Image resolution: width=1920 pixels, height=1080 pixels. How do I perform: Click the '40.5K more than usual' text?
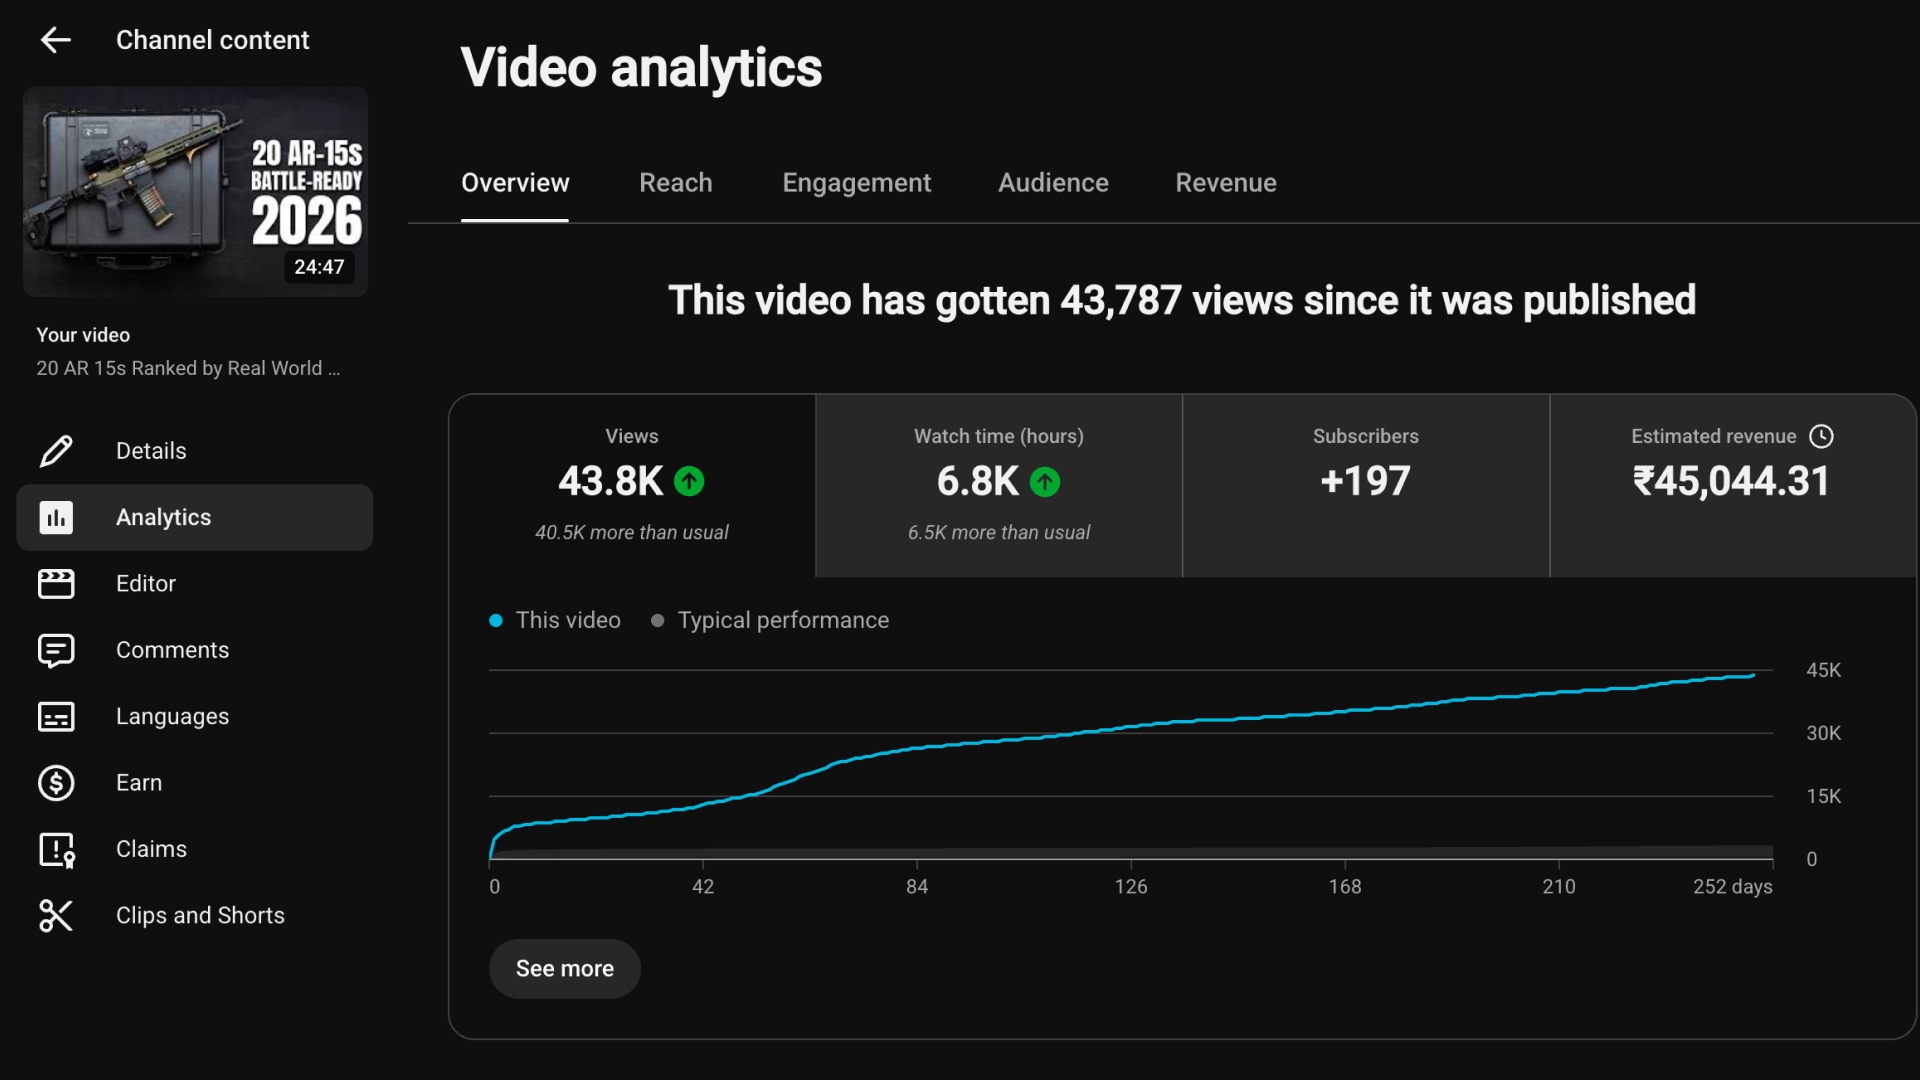click(x=632, y=533)
